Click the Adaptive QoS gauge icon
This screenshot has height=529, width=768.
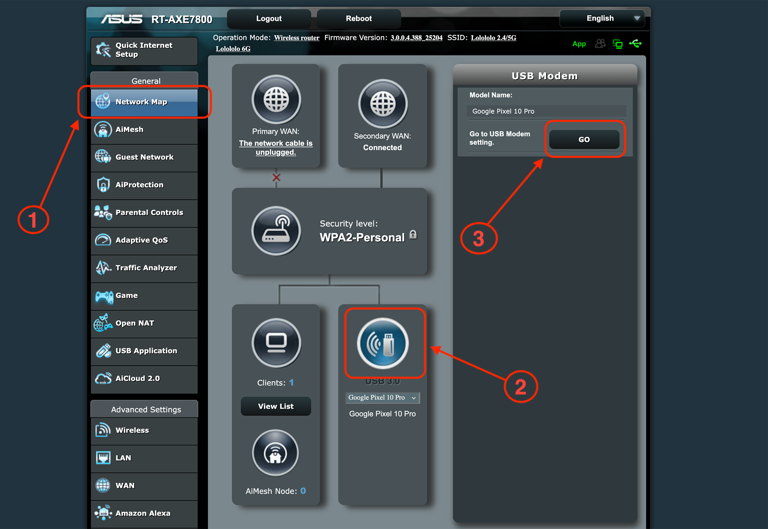[103, 240]
